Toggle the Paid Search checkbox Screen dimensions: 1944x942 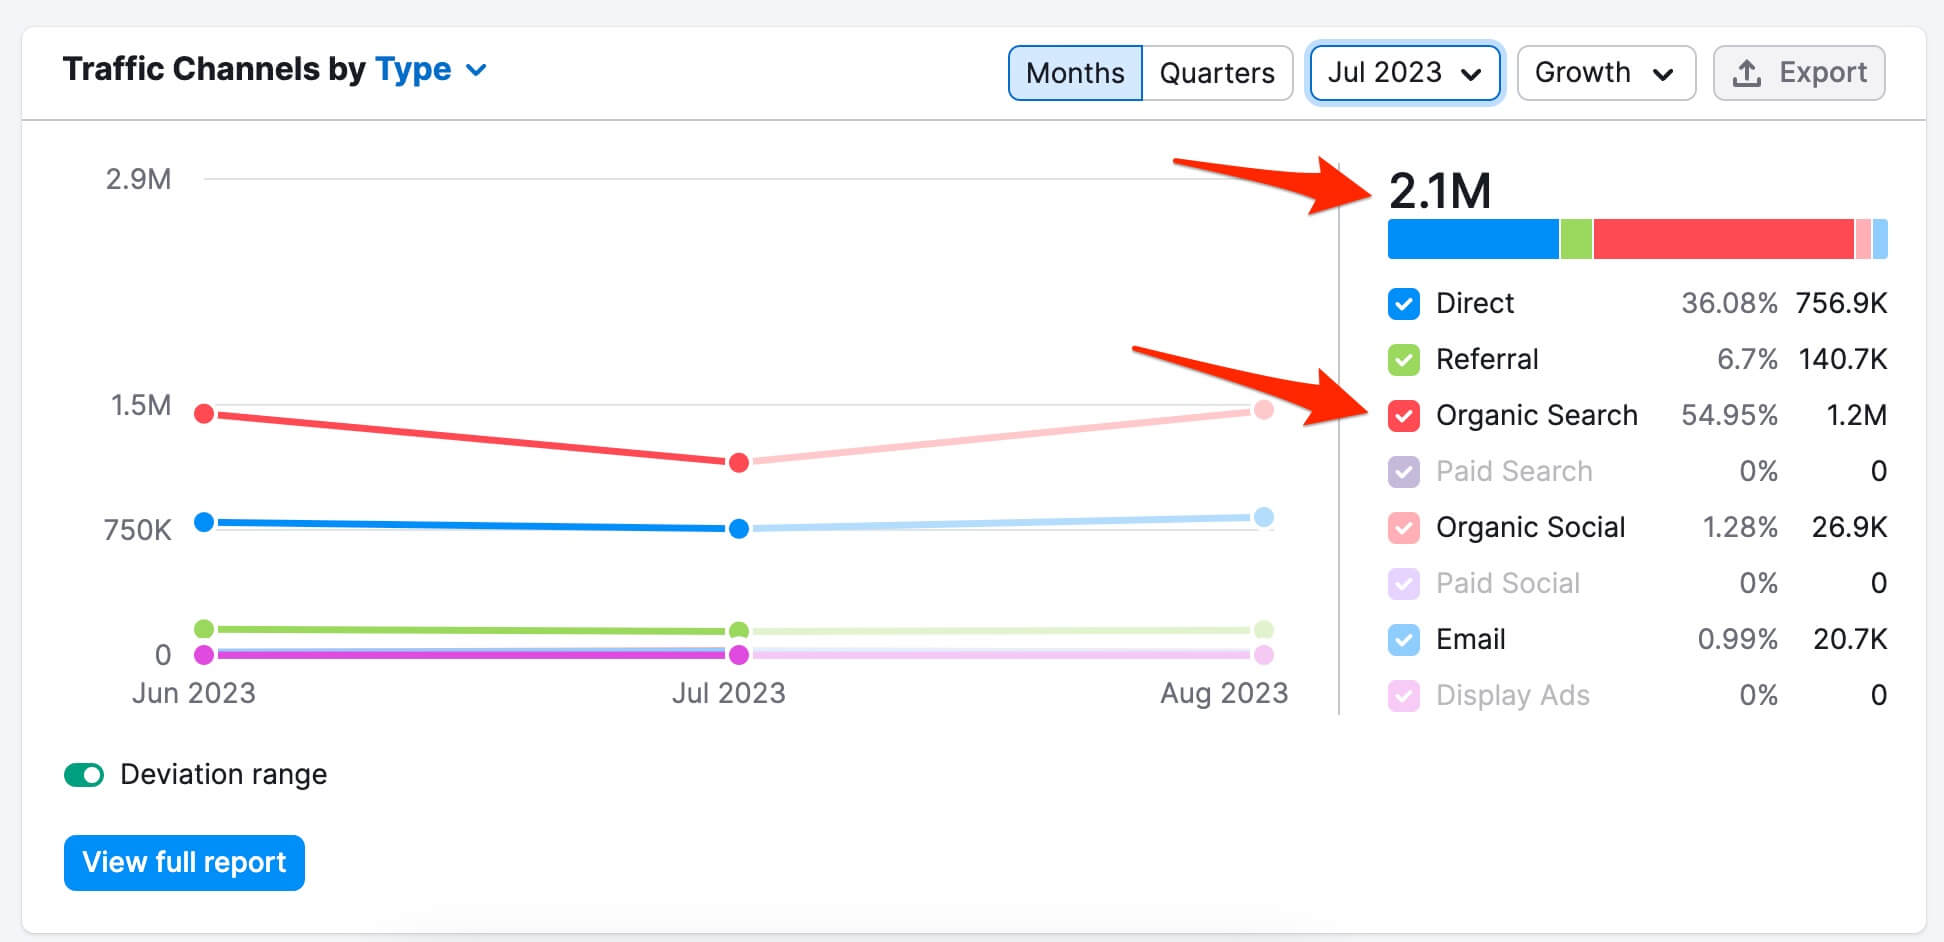(x=1404, y=472)
